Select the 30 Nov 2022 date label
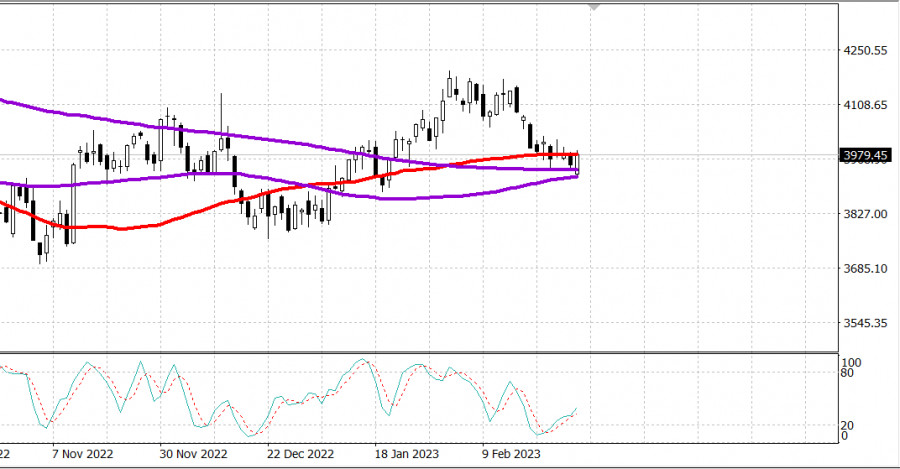 194,453
